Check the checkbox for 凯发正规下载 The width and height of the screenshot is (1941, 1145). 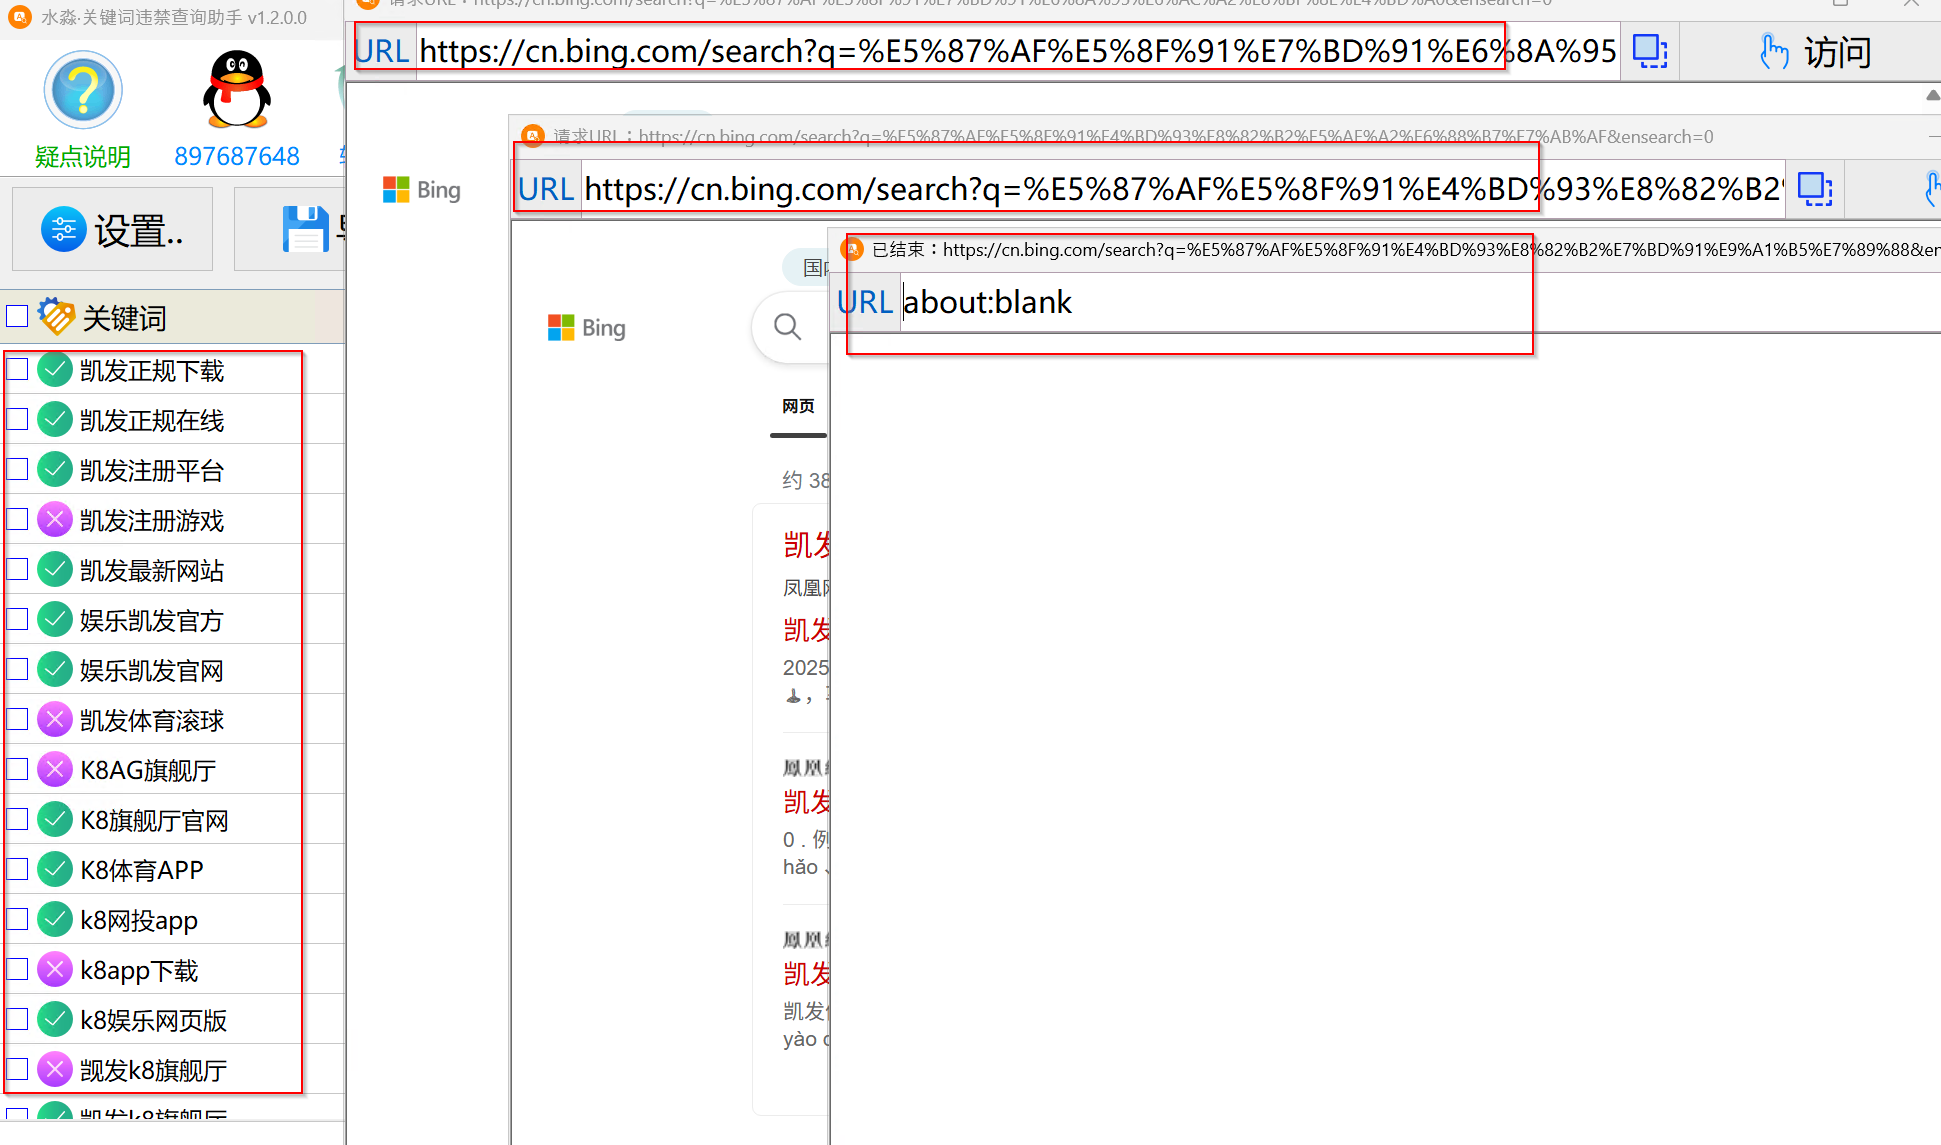pos(17,370)
